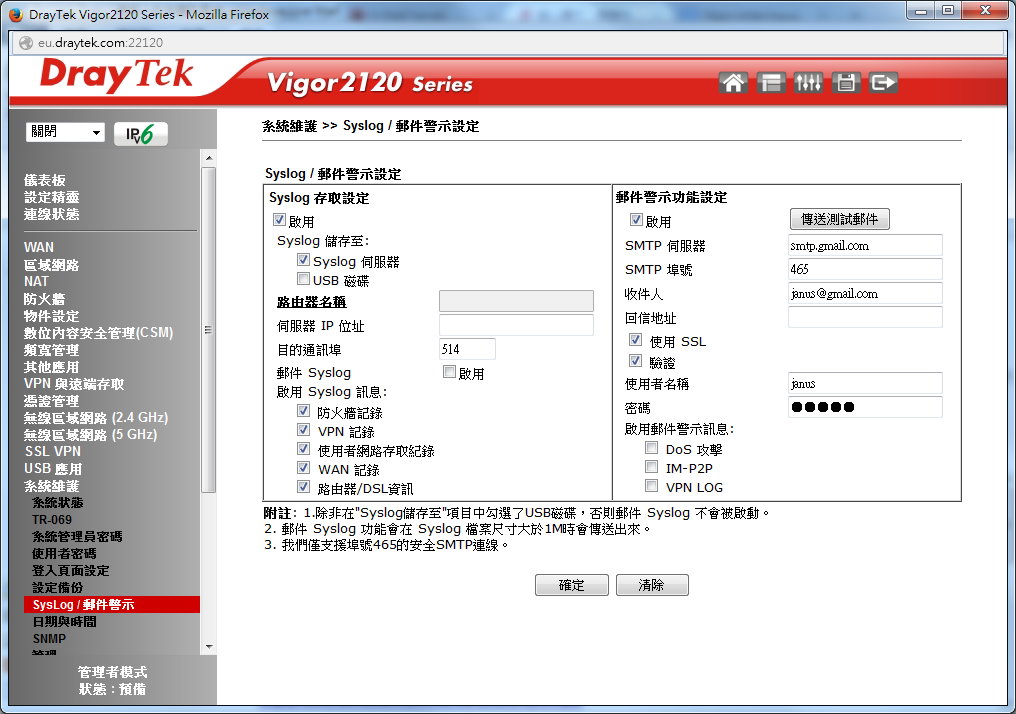This screenshot has height=714, width=1016.
Task: Click the 伺服器 IP 位址 field
Action: point(516,325)
